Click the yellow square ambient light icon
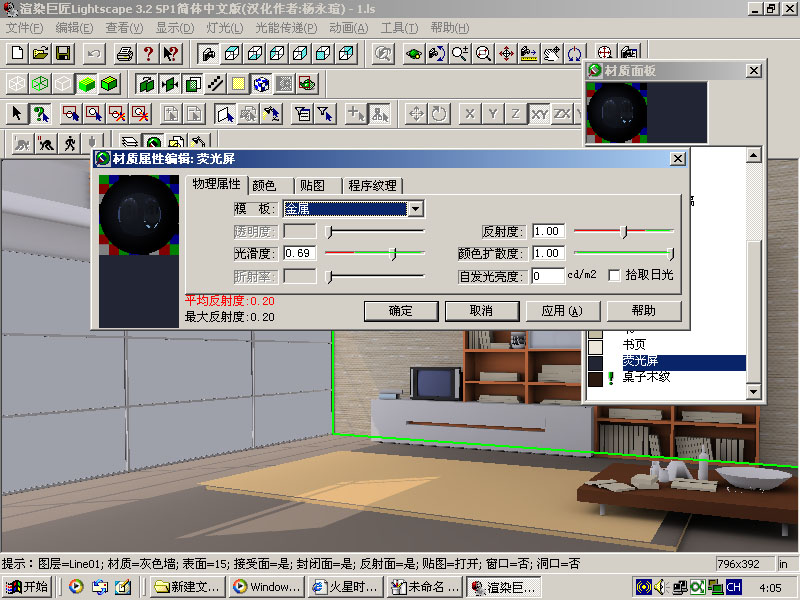800x600 pixels. 238,84
